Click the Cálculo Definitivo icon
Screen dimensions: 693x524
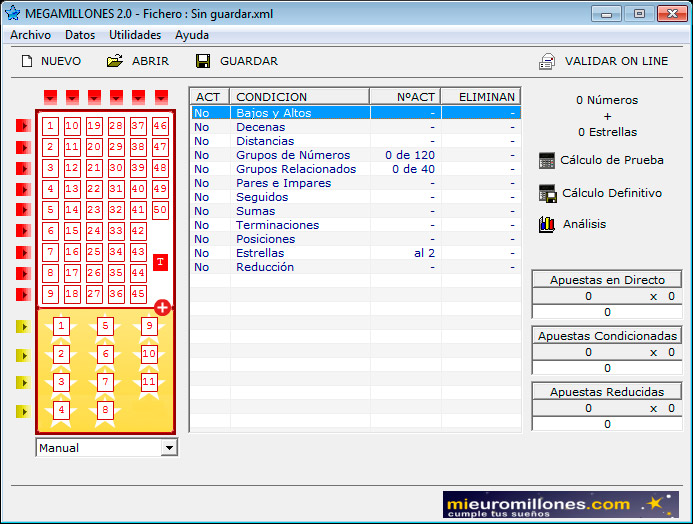(548, 194)
